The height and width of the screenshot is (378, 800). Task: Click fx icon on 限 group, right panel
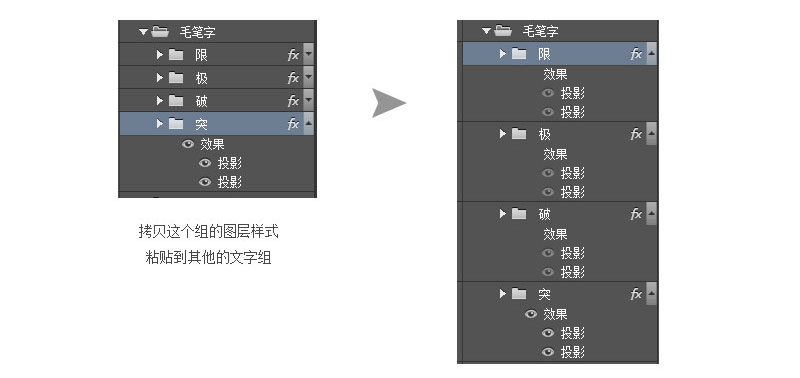coord(636,54)
